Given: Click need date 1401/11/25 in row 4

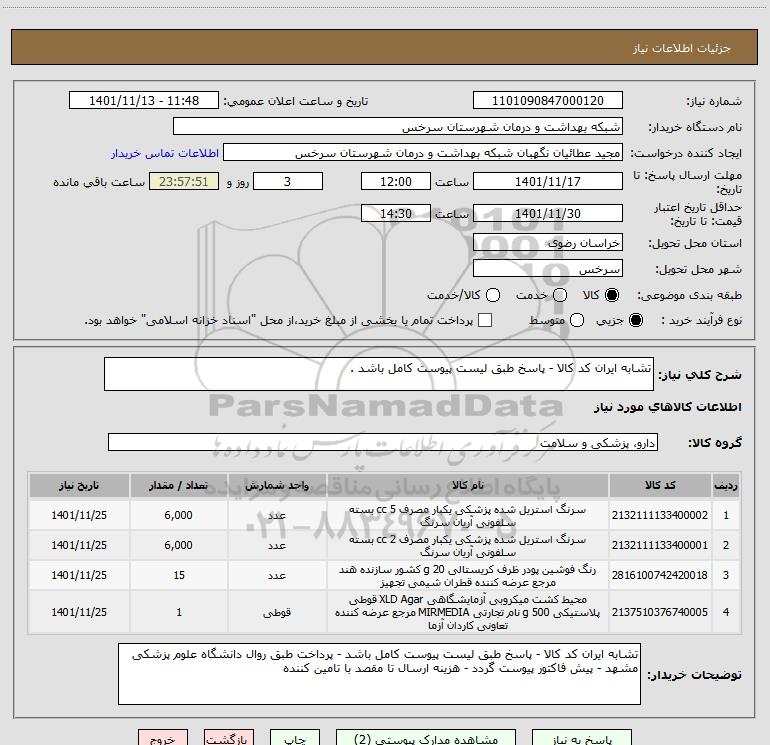Looking at the screenshot, I should 79,612.
